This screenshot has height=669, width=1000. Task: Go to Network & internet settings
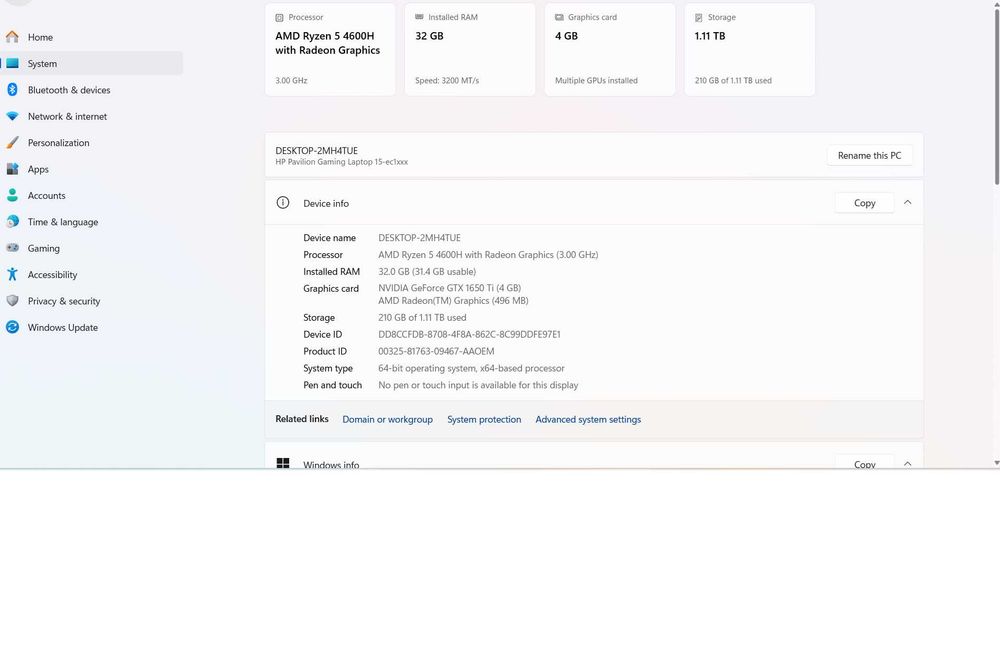coord(92,116)
